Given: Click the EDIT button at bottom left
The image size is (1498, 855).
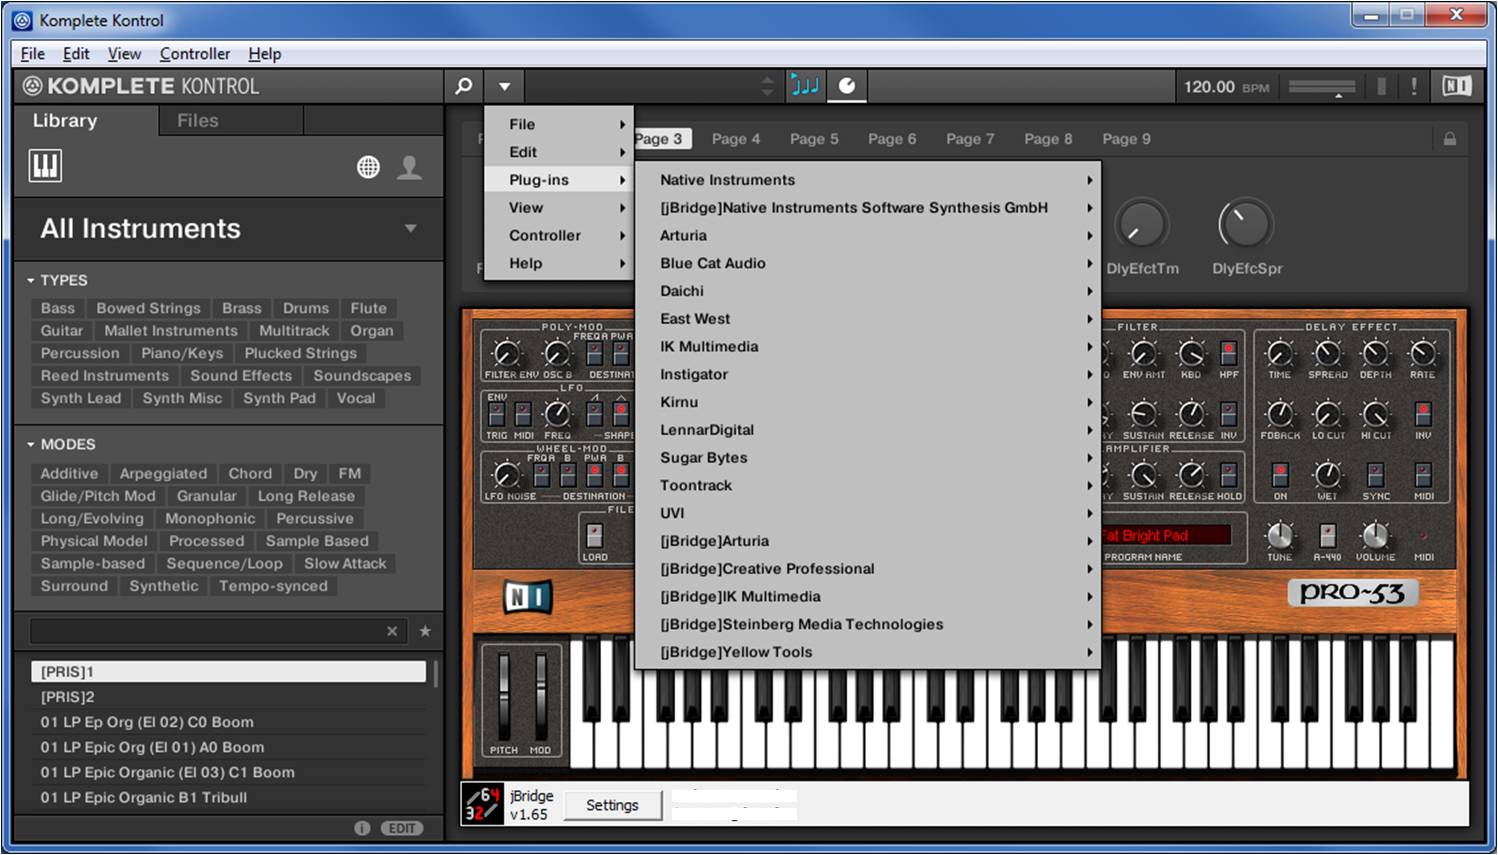Looking at the screenshot, I should 400,828.
